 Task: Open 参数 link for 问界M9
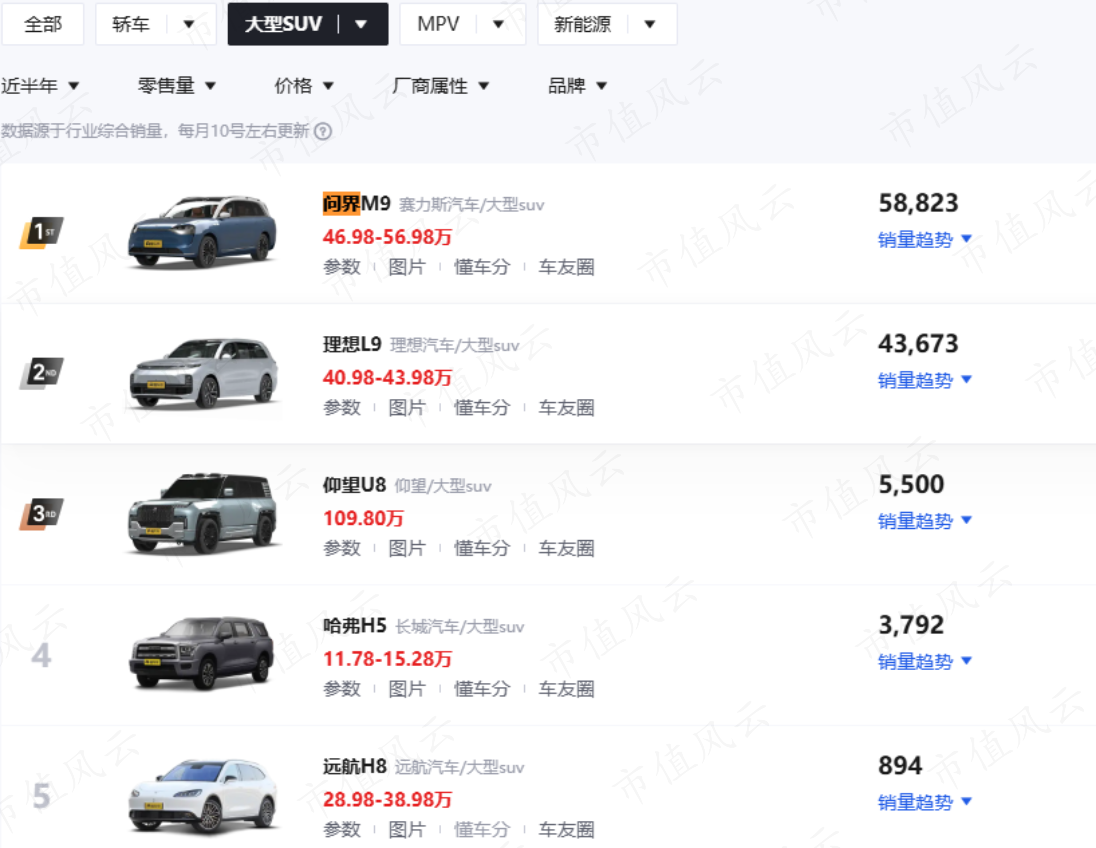tap(342, 267)
